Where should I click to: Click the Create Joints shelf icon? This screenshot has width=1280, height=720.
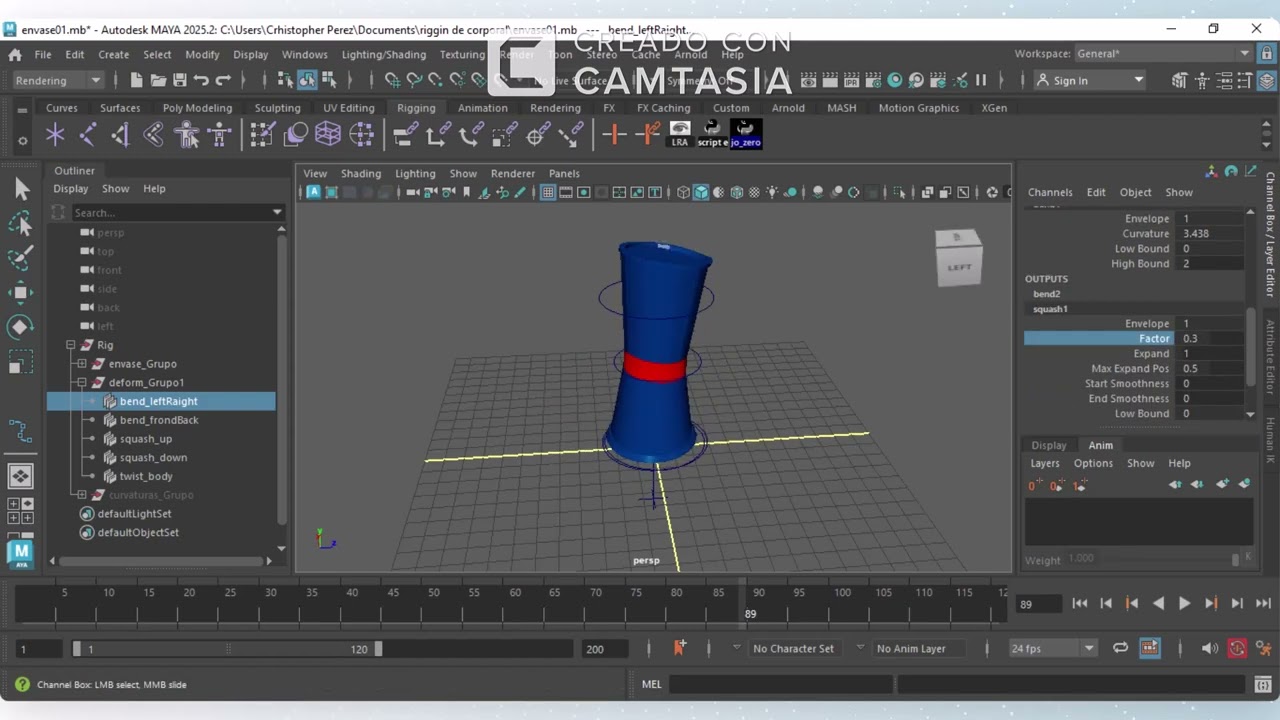pyautogui.click(x=88, y=134)
